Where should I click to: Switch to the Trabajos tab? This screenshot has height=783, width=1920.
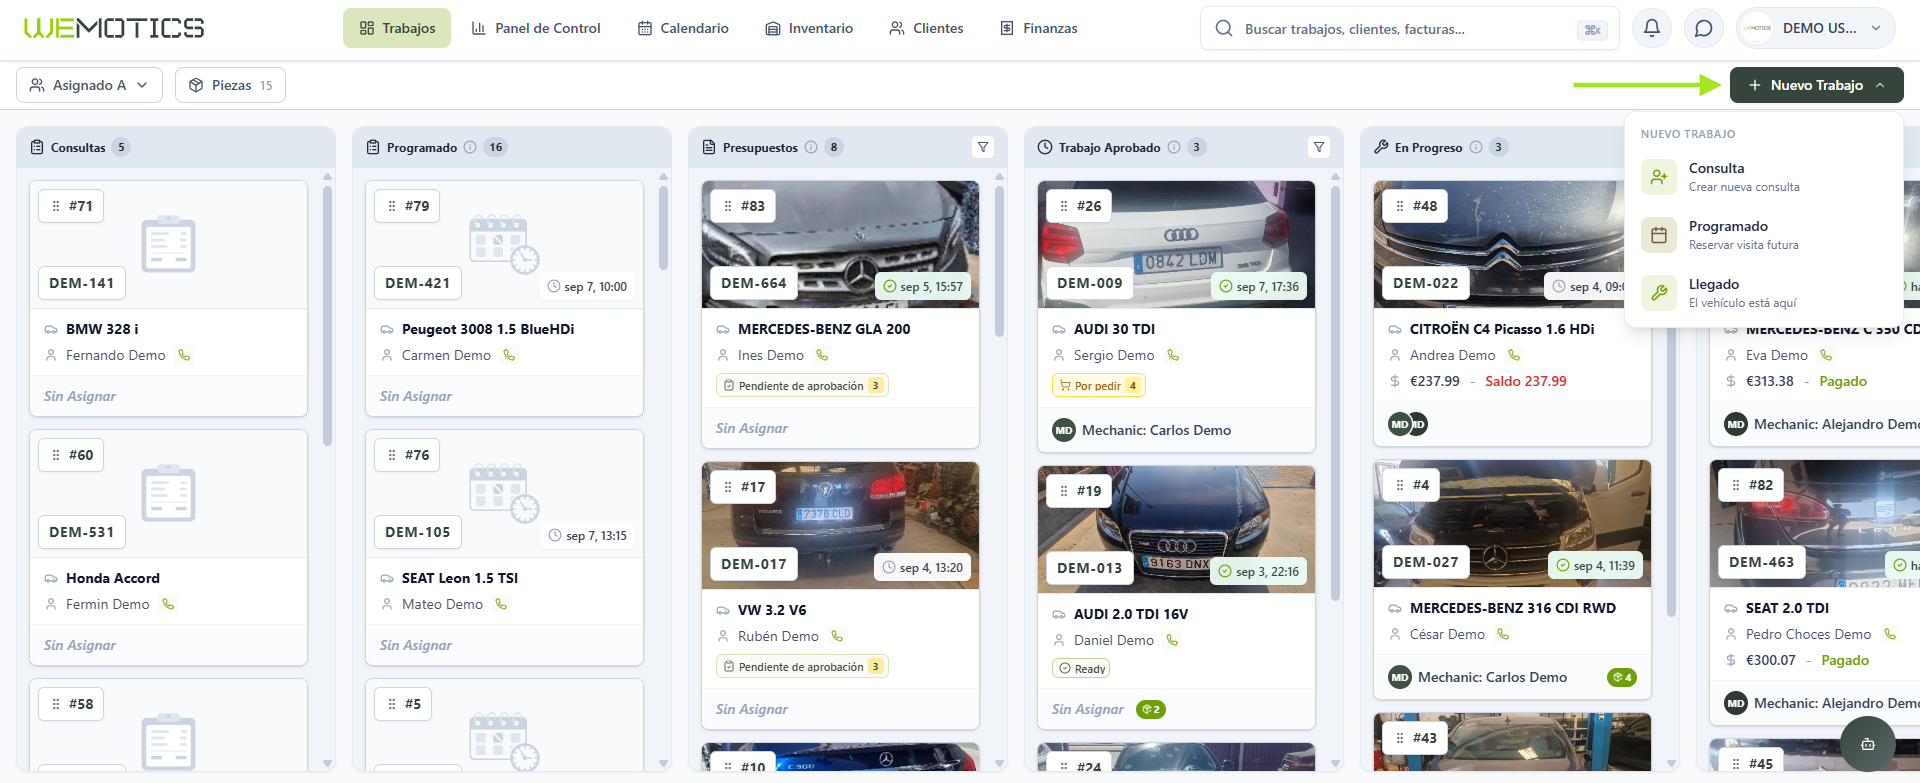397,28
